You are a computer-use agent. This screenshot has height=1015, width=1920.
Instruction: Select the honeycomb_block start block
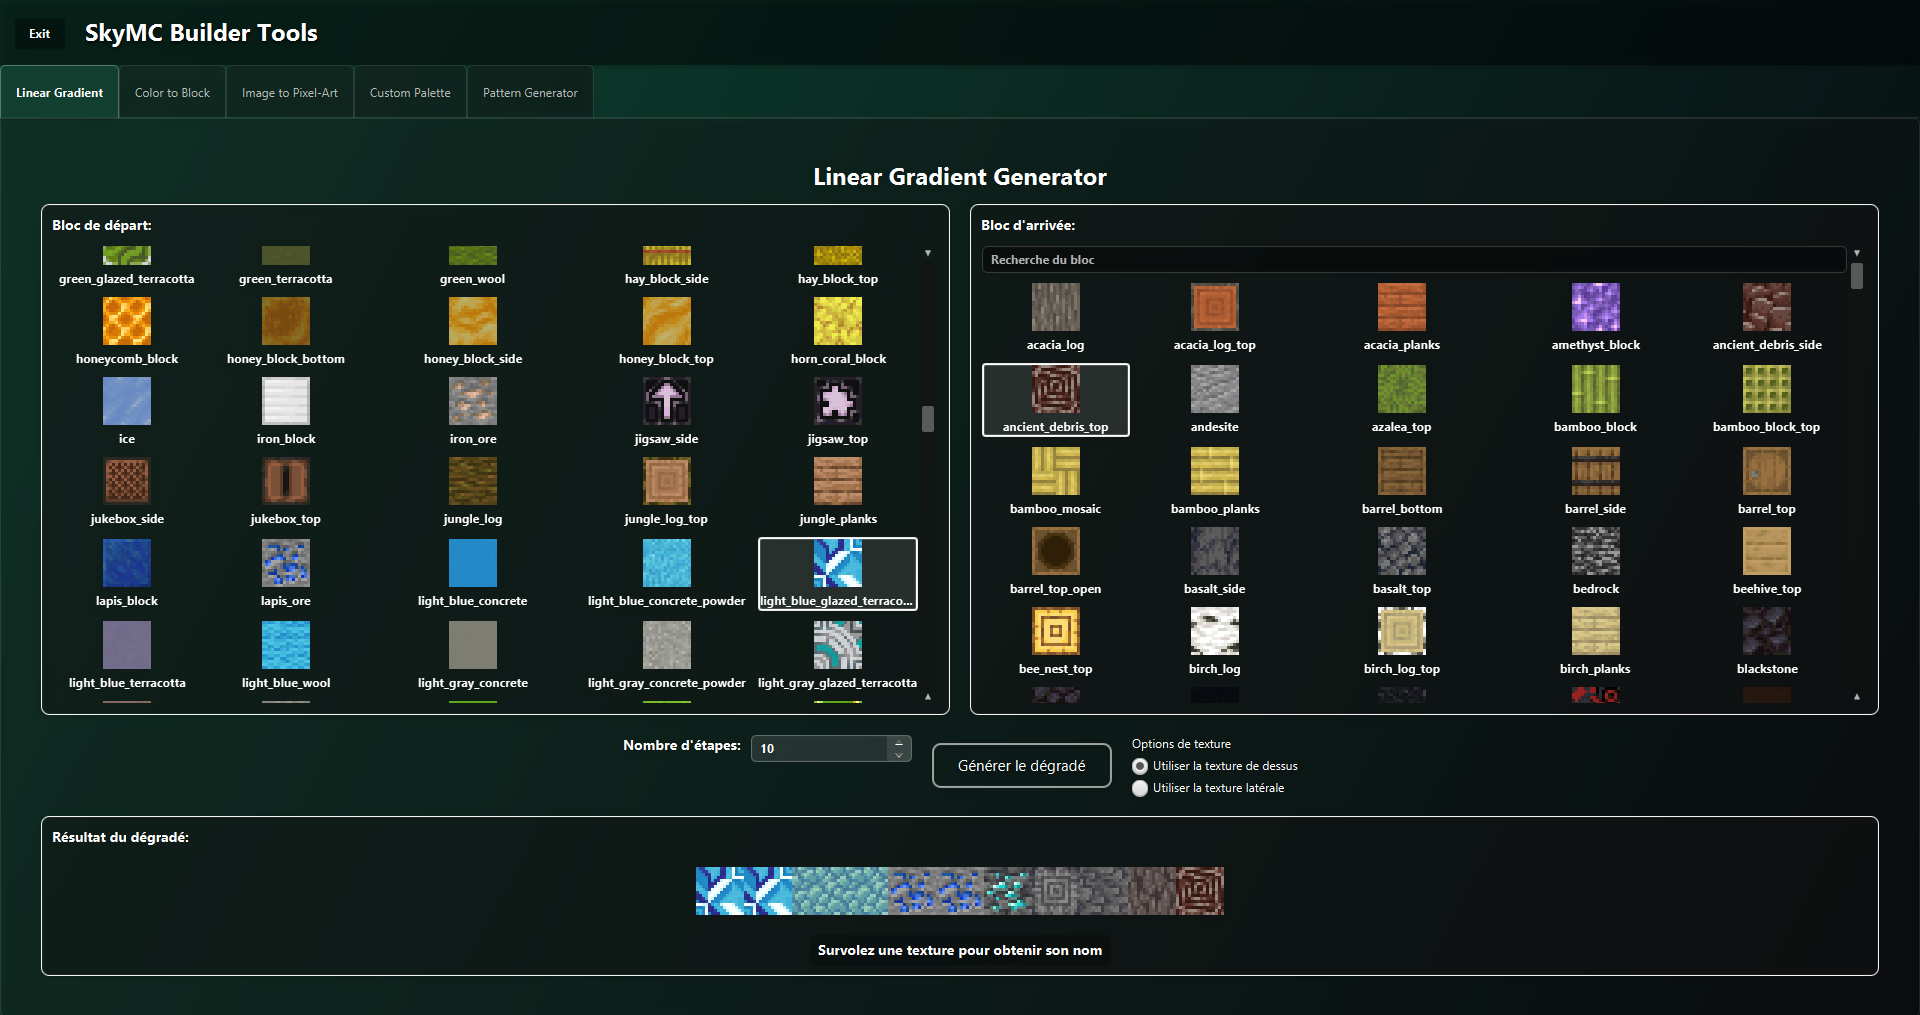pos(127,322)
